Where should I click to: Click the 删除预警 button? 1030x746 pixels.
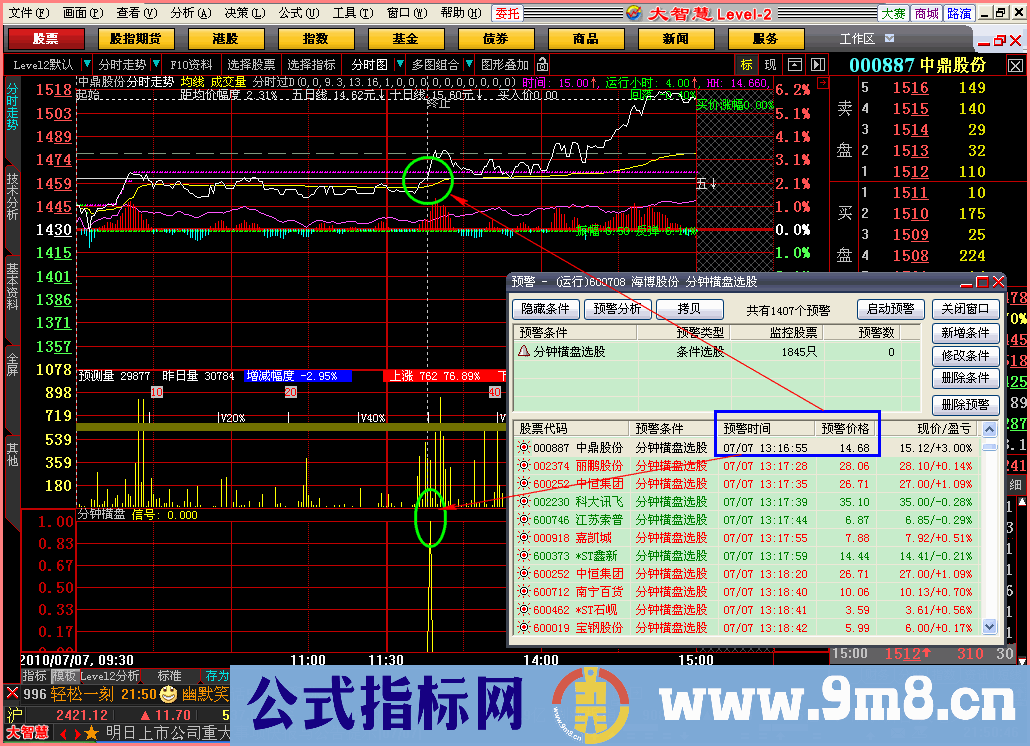965,405
